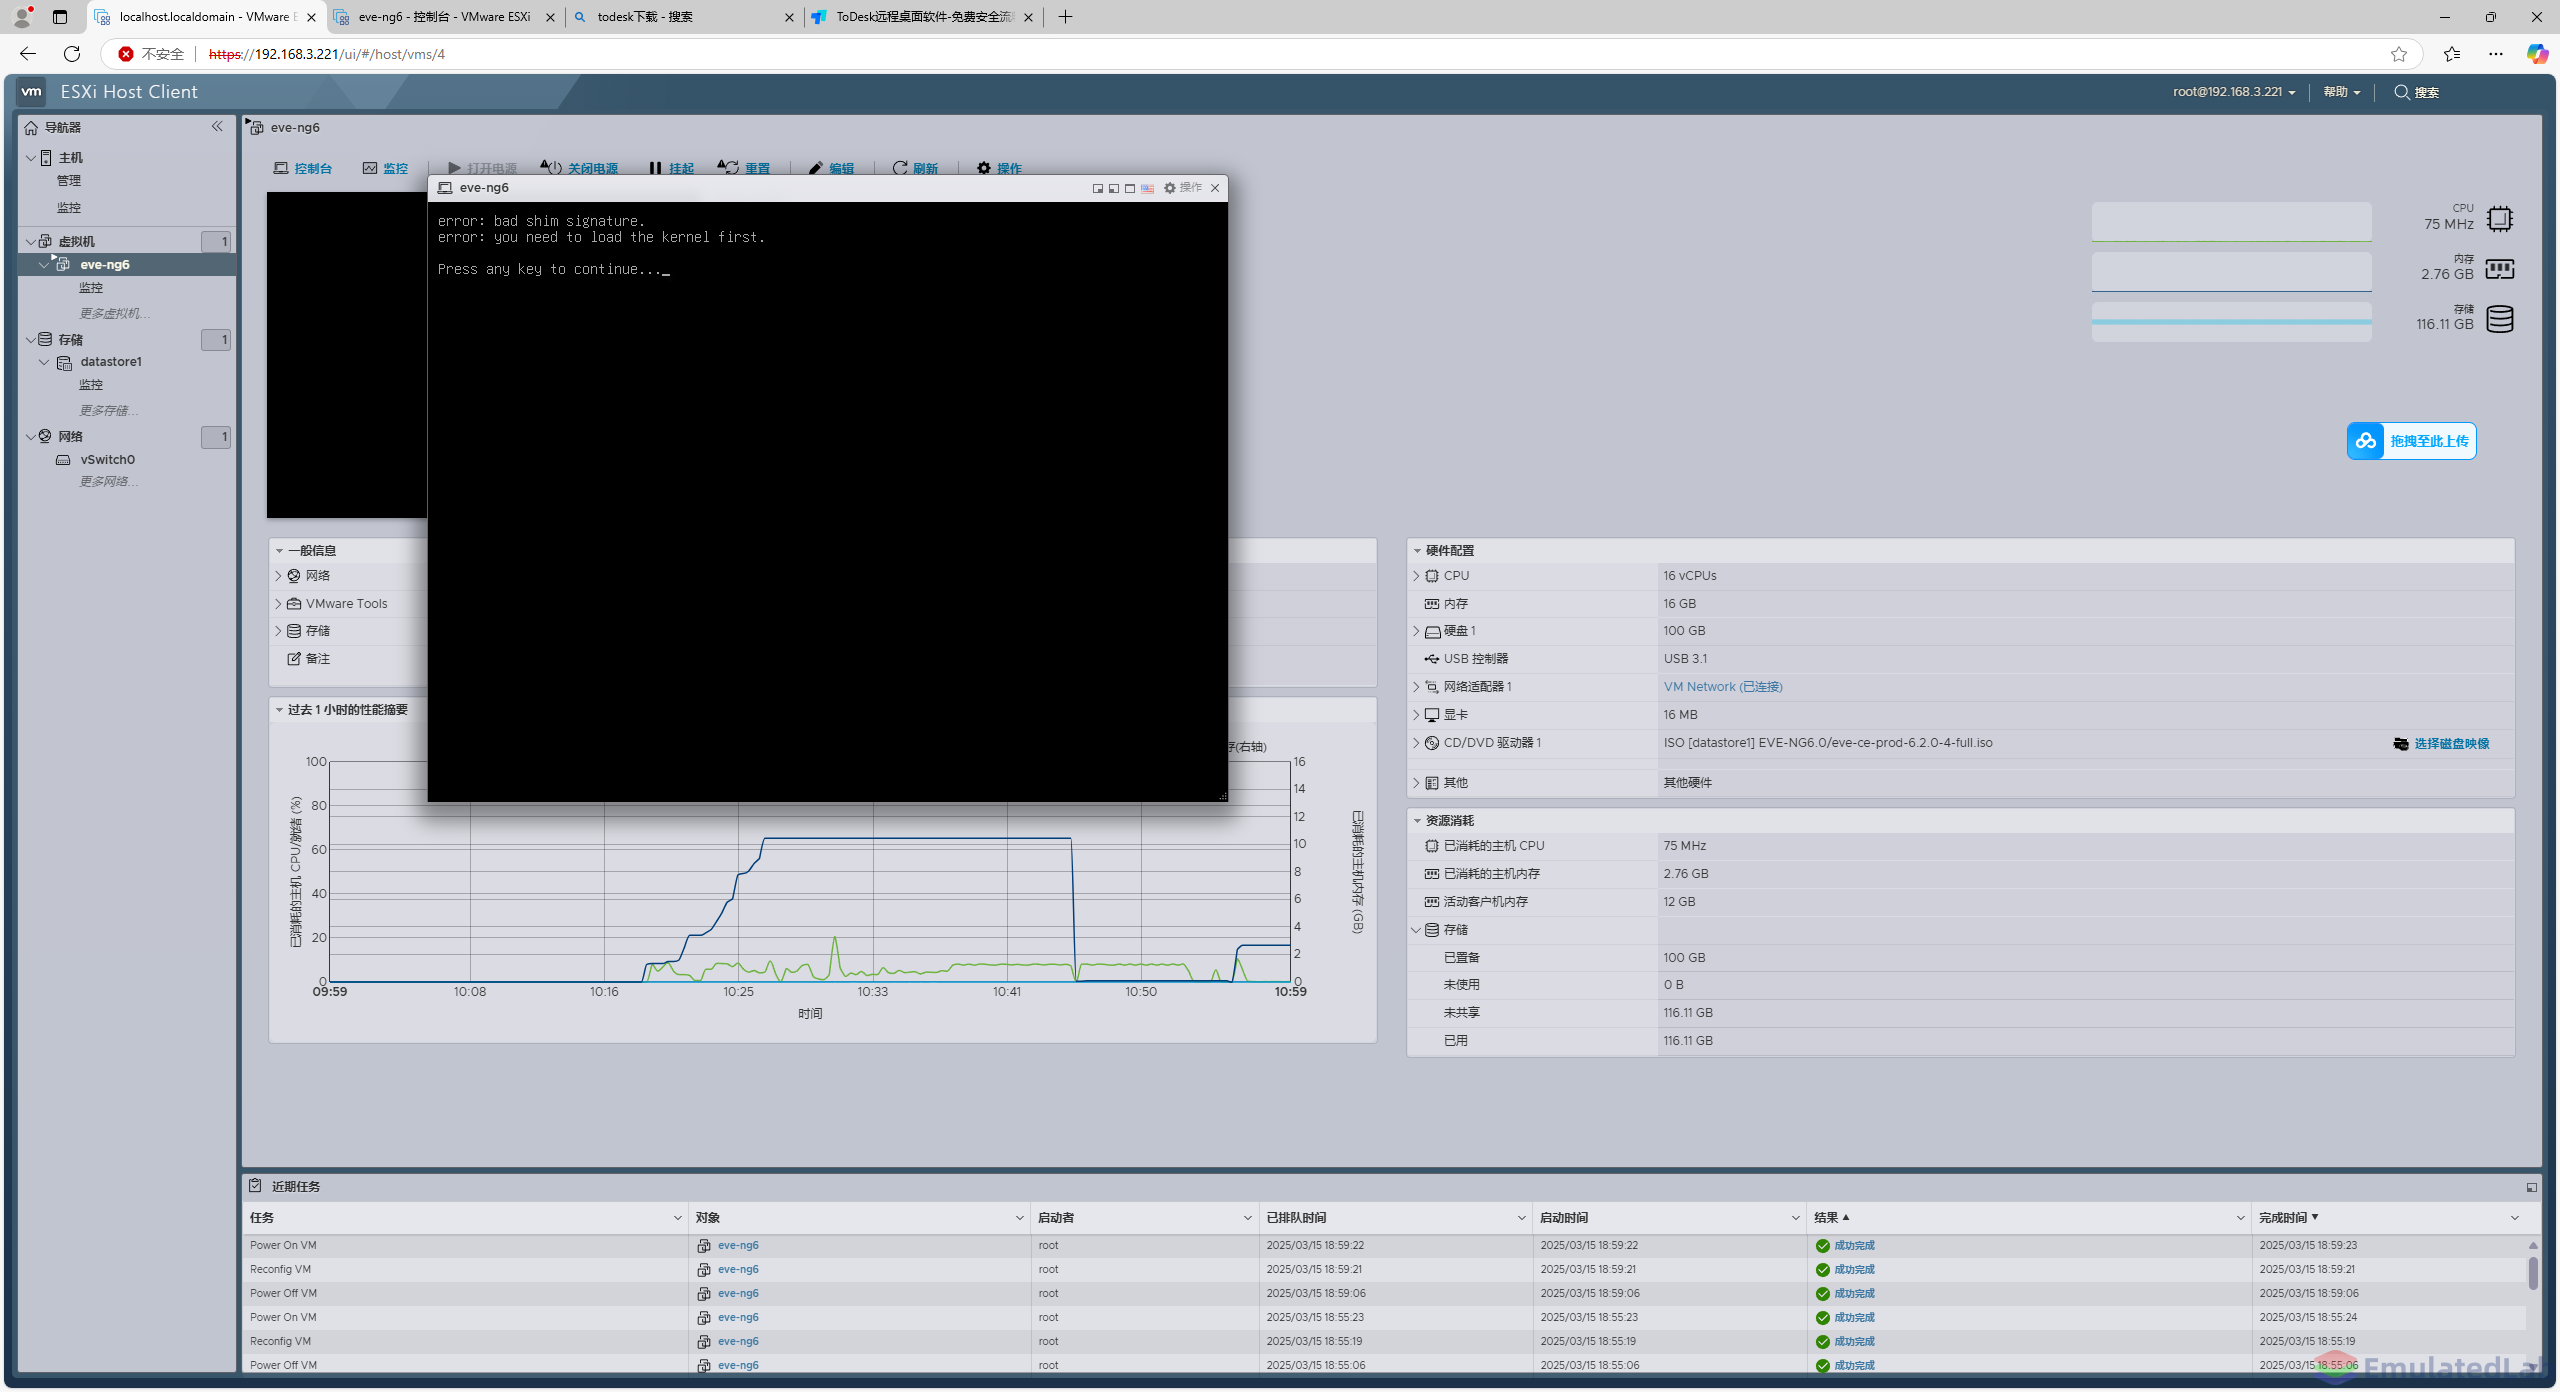The image size is (2560, 1392).
Task: Edit VM settings with 编辑 button
Action: [x=831, y=168]
